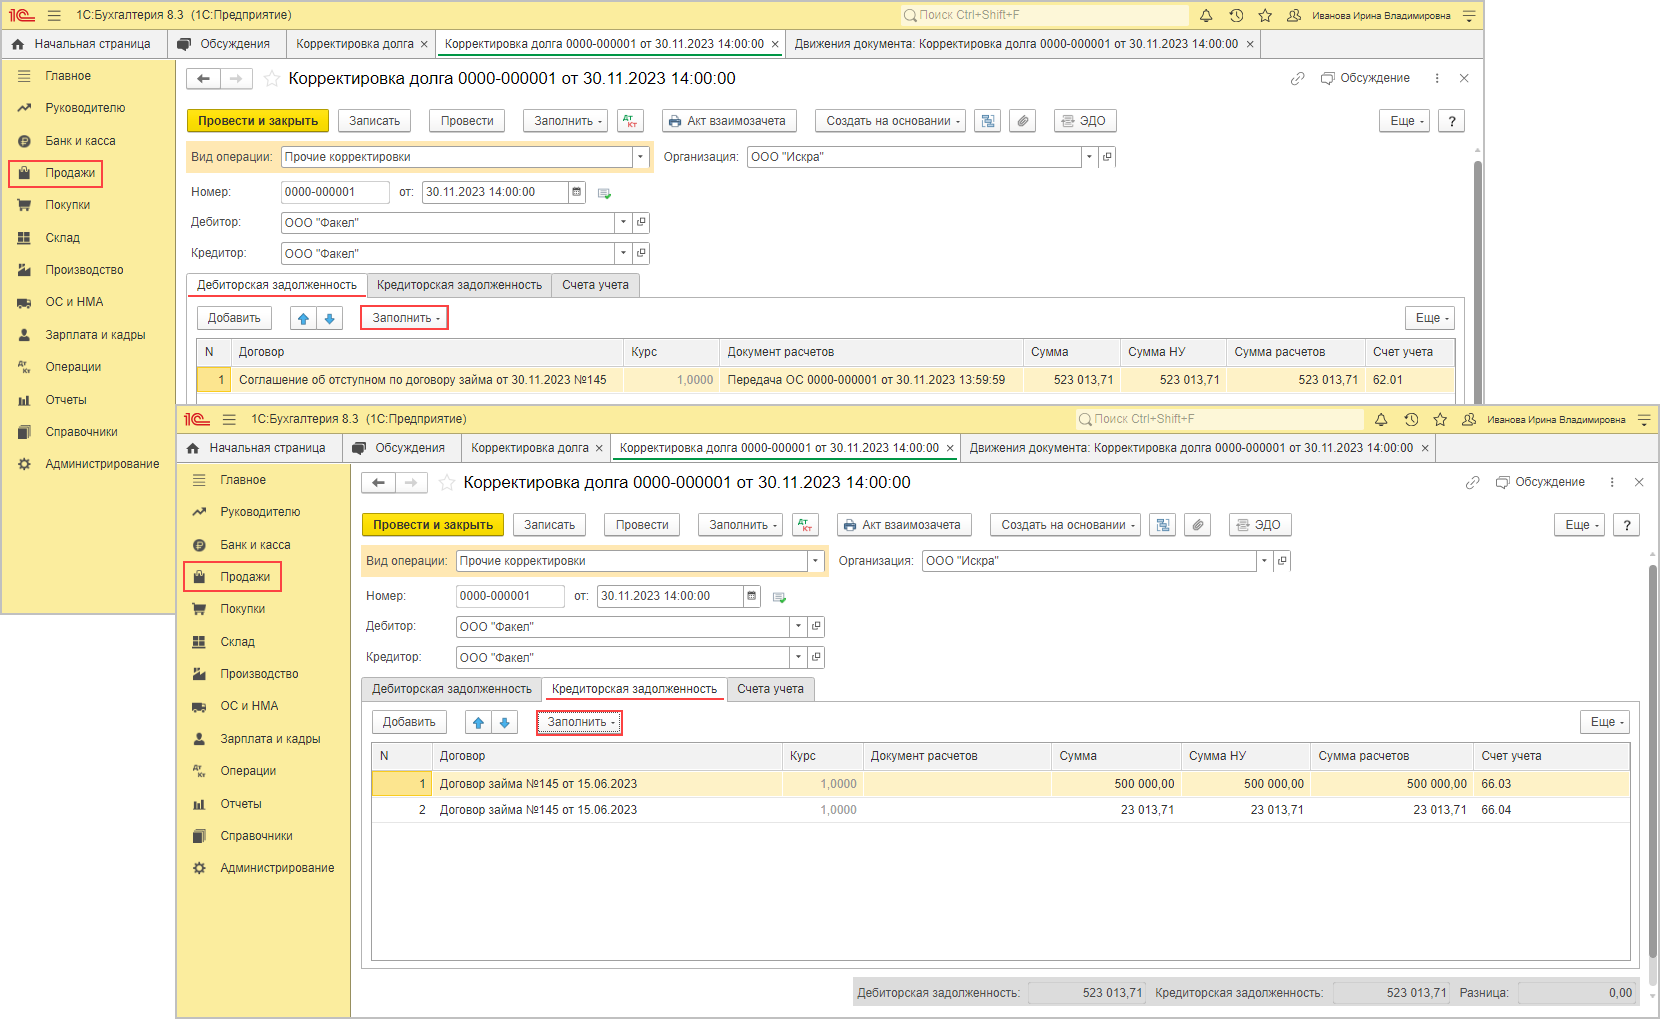
Task: Open Движения документа tab in front window
Action: [1191, 448]
